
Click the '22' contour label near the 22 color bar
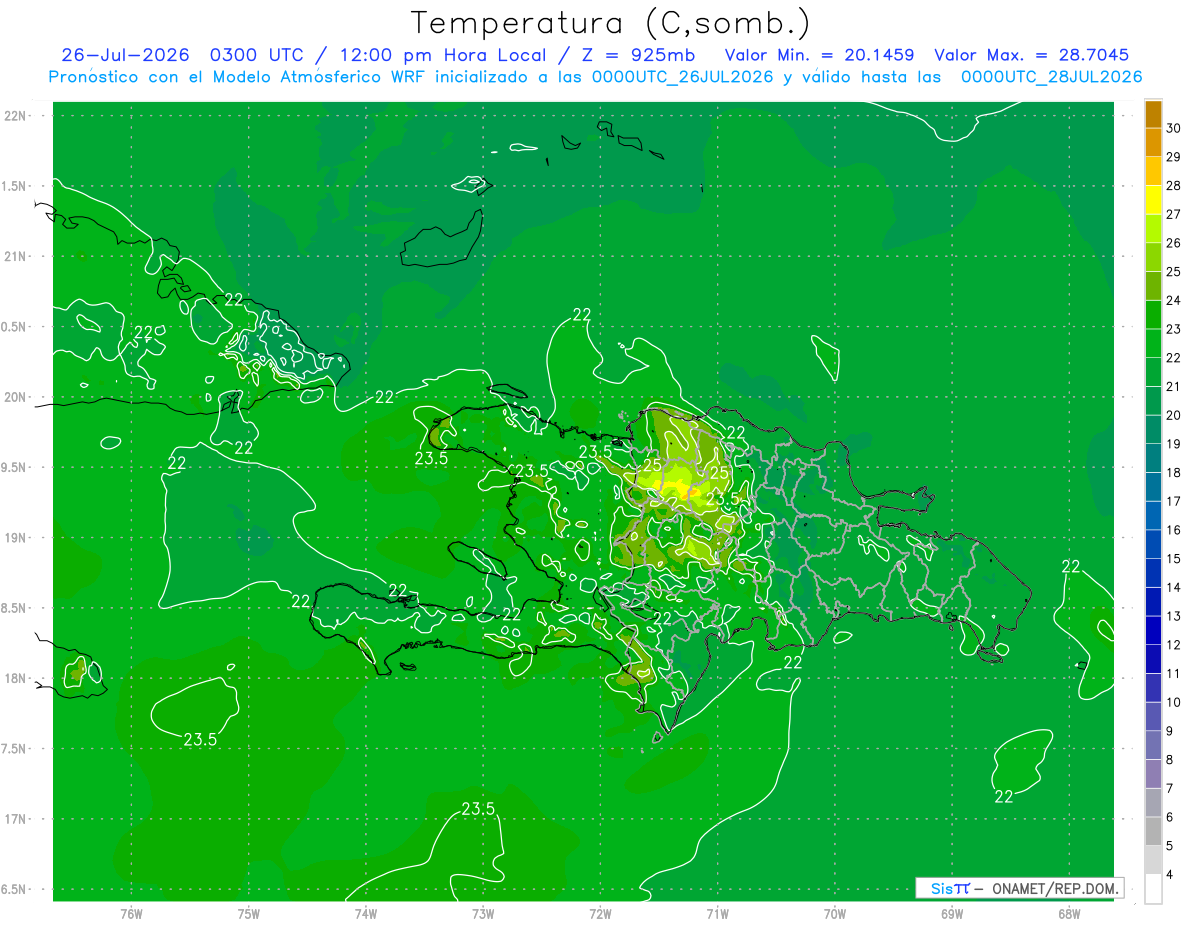tap(1071, 566)
